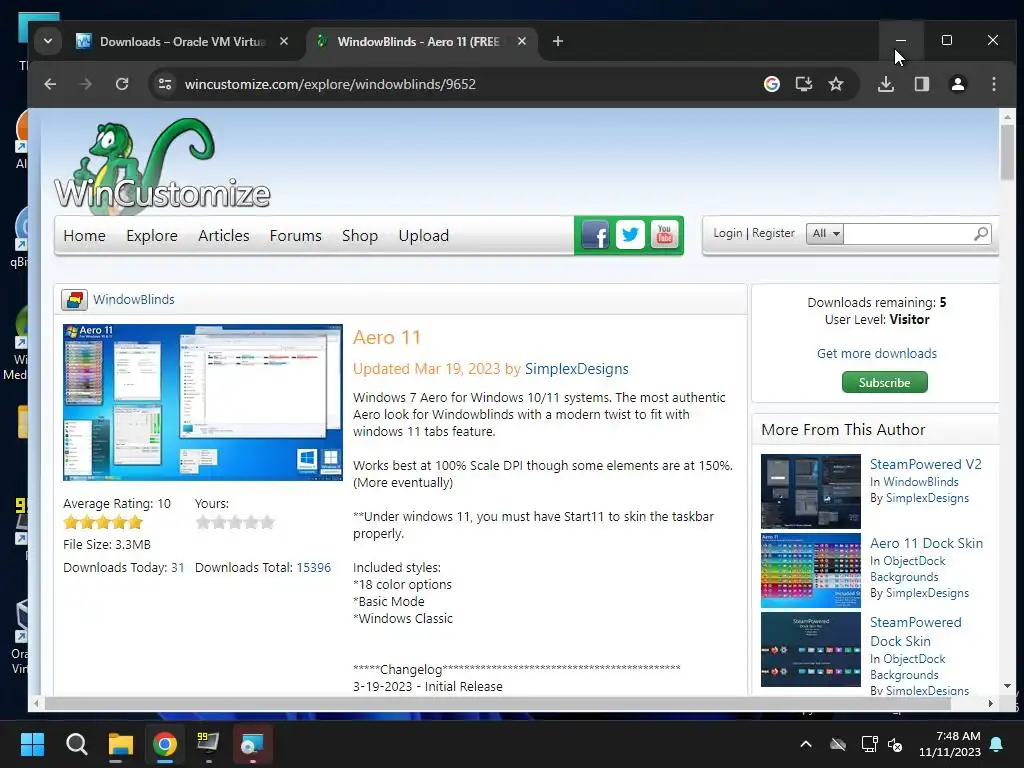Click the green Subscribe button
The height and width of the screenshot is (768, 1024).
pyautogui.click(x=884, y=383)
